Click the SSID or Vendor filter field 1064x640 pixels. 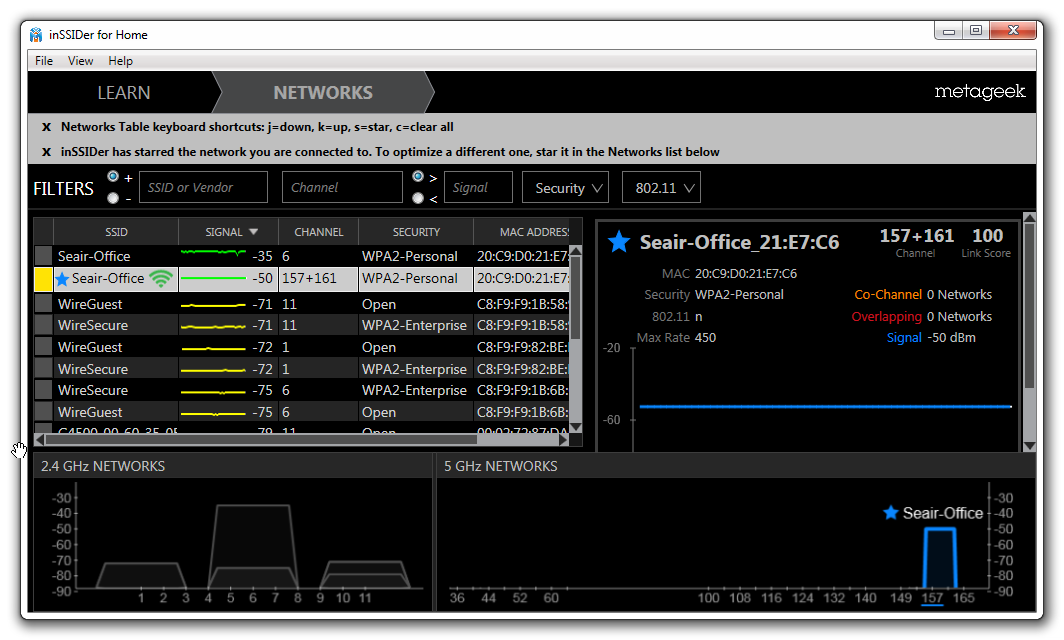point(203,187)
